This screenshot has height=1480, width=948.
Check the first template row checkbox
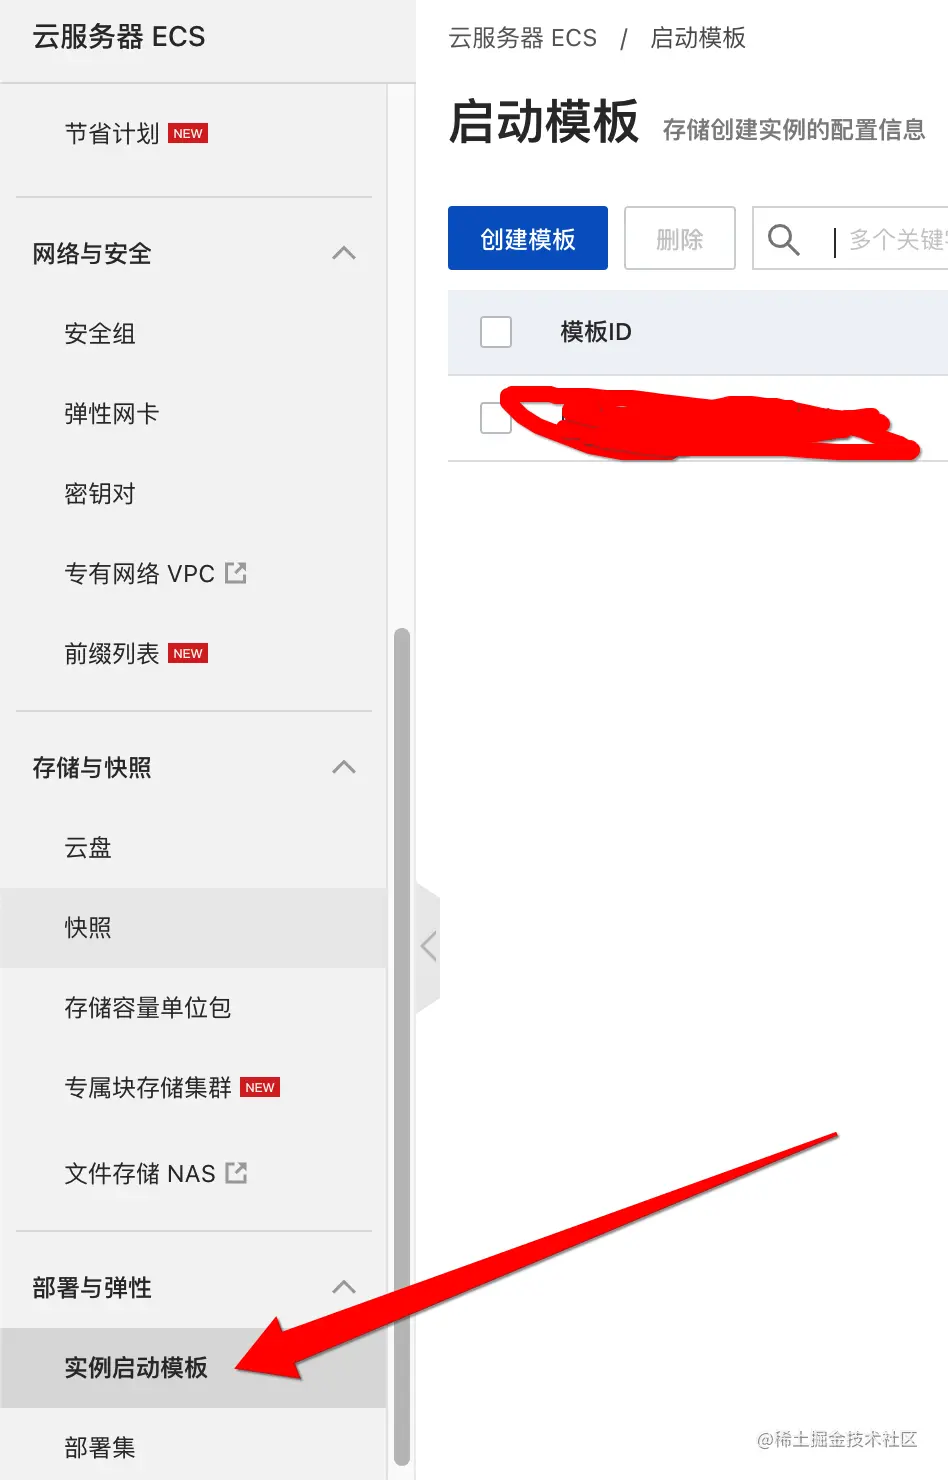[496, 418]
